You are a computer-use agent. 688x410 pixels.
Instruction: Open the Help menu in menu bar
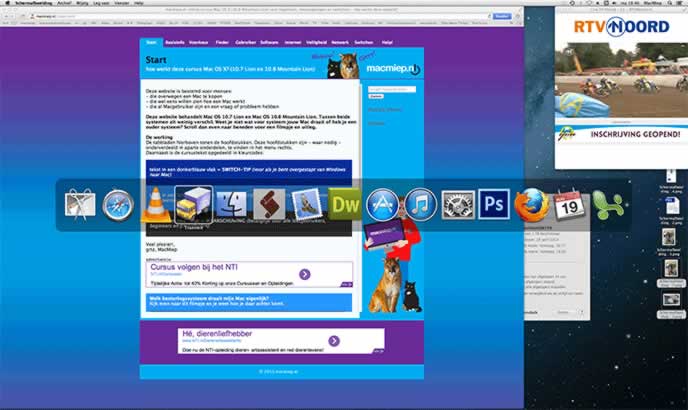click(x=139, y=3)
